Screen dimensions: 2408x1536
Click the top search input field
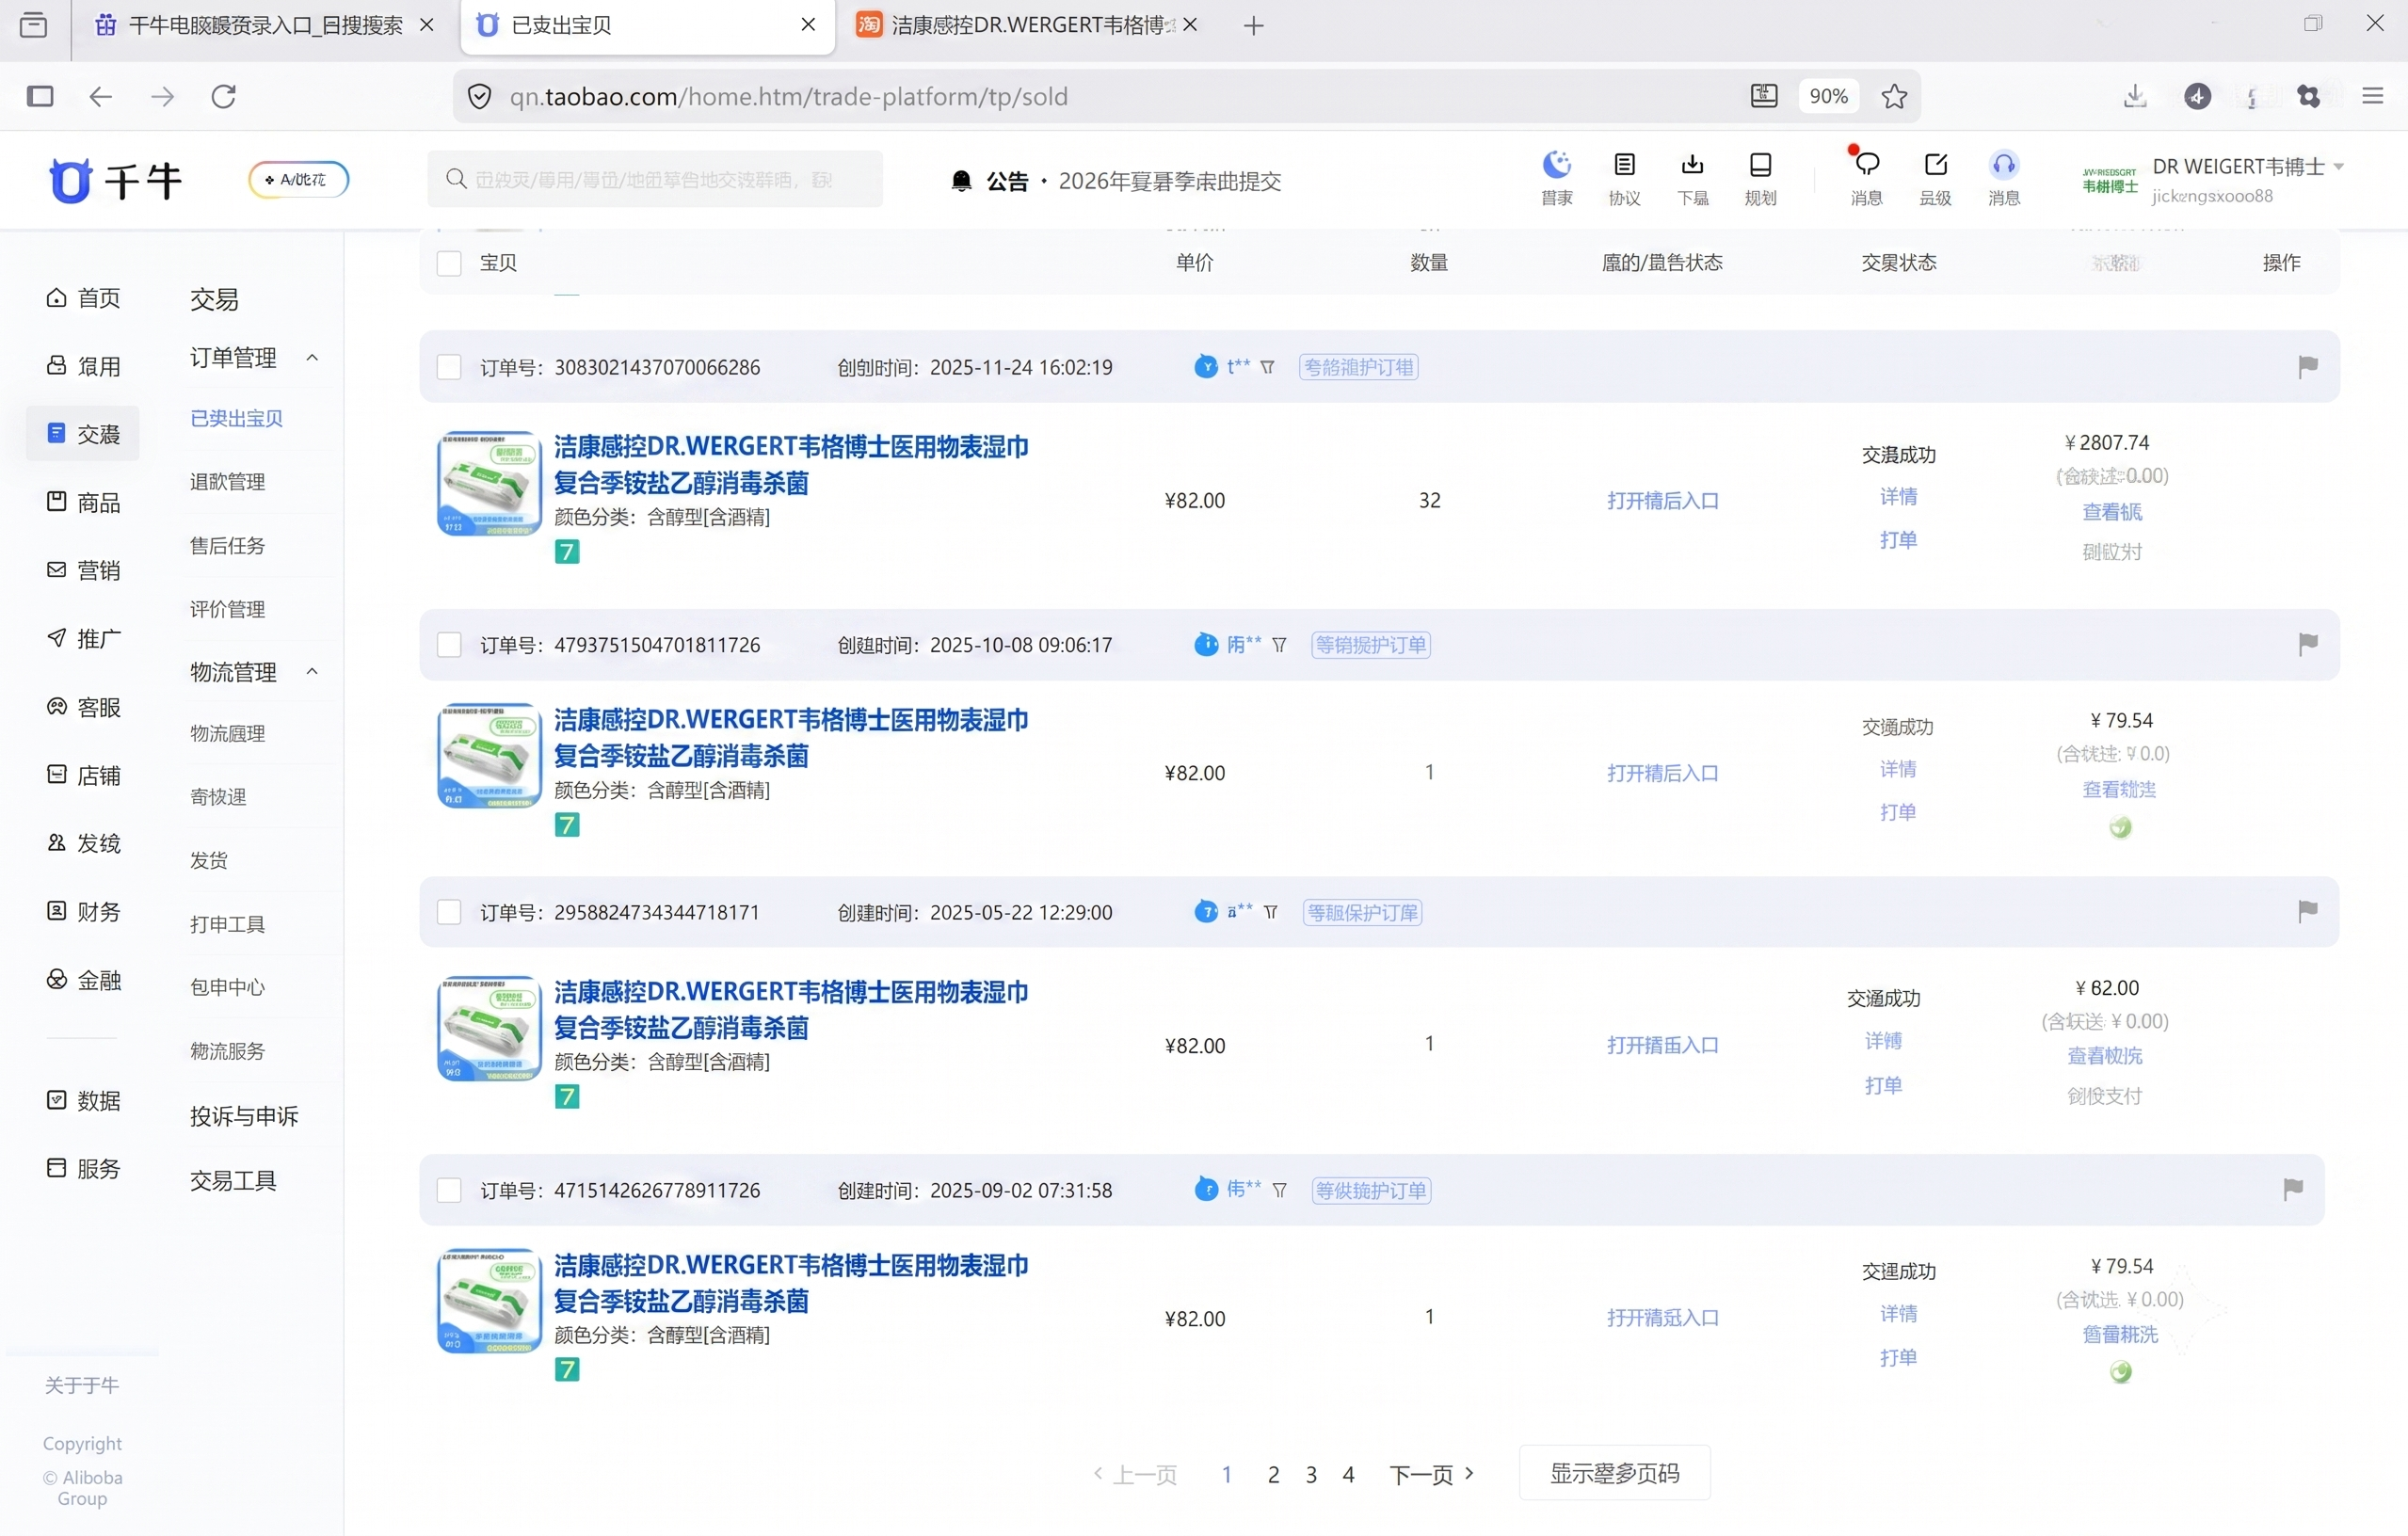[x=655, y=179]
